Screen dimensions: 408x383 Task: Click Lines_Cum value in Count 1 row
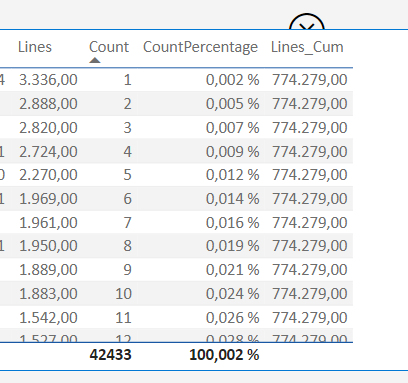(310, 80)
